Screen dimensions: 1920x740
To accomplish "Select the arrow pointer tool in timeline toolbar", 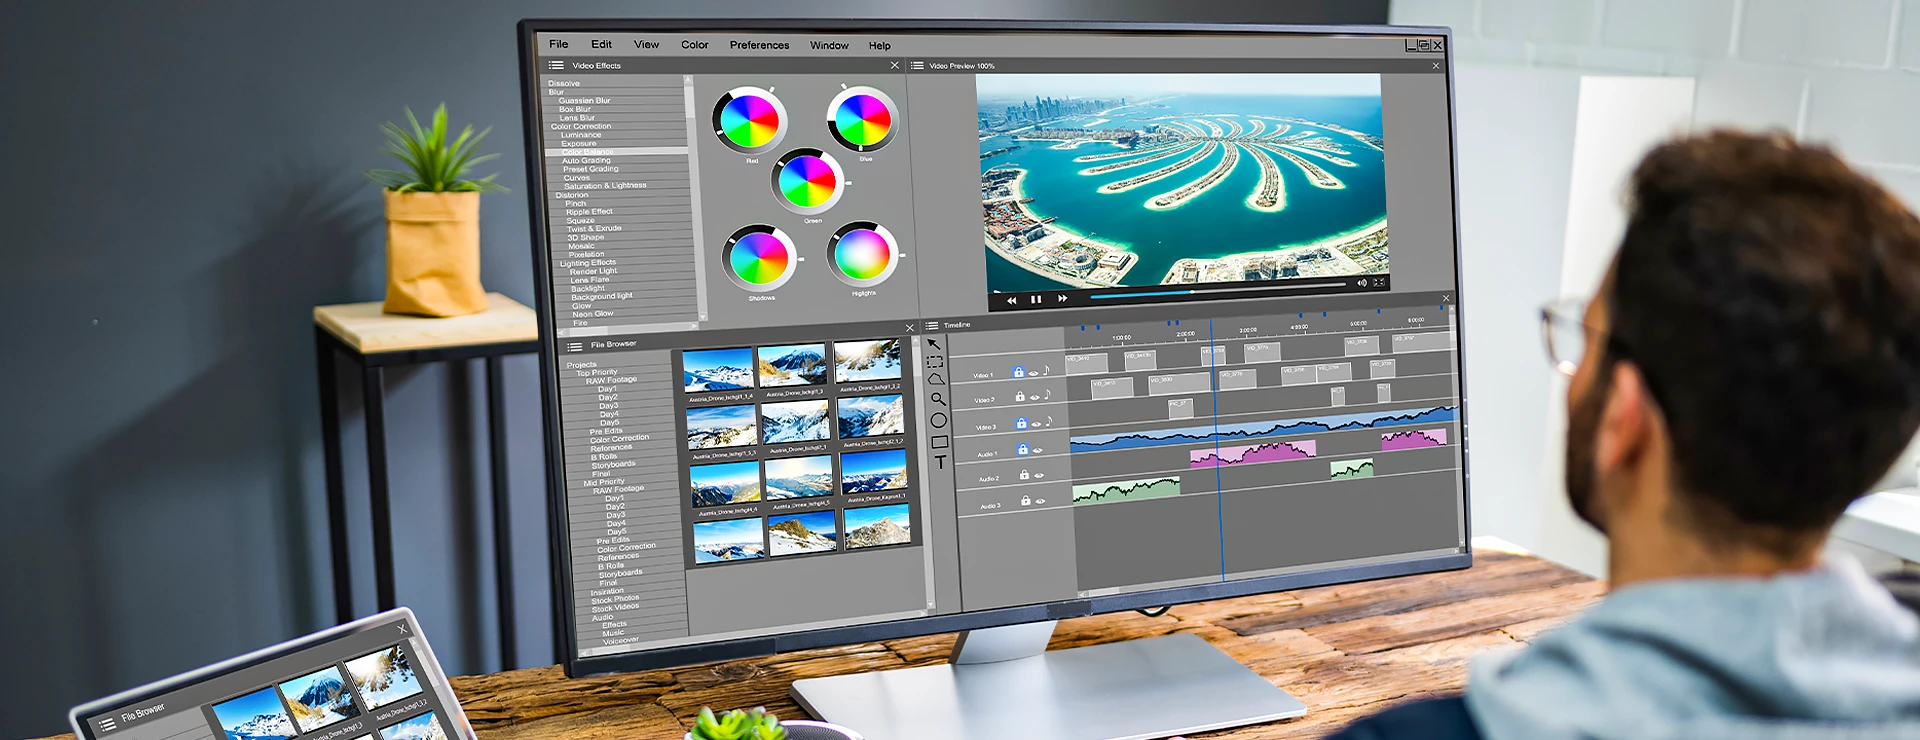I will 933,343.
